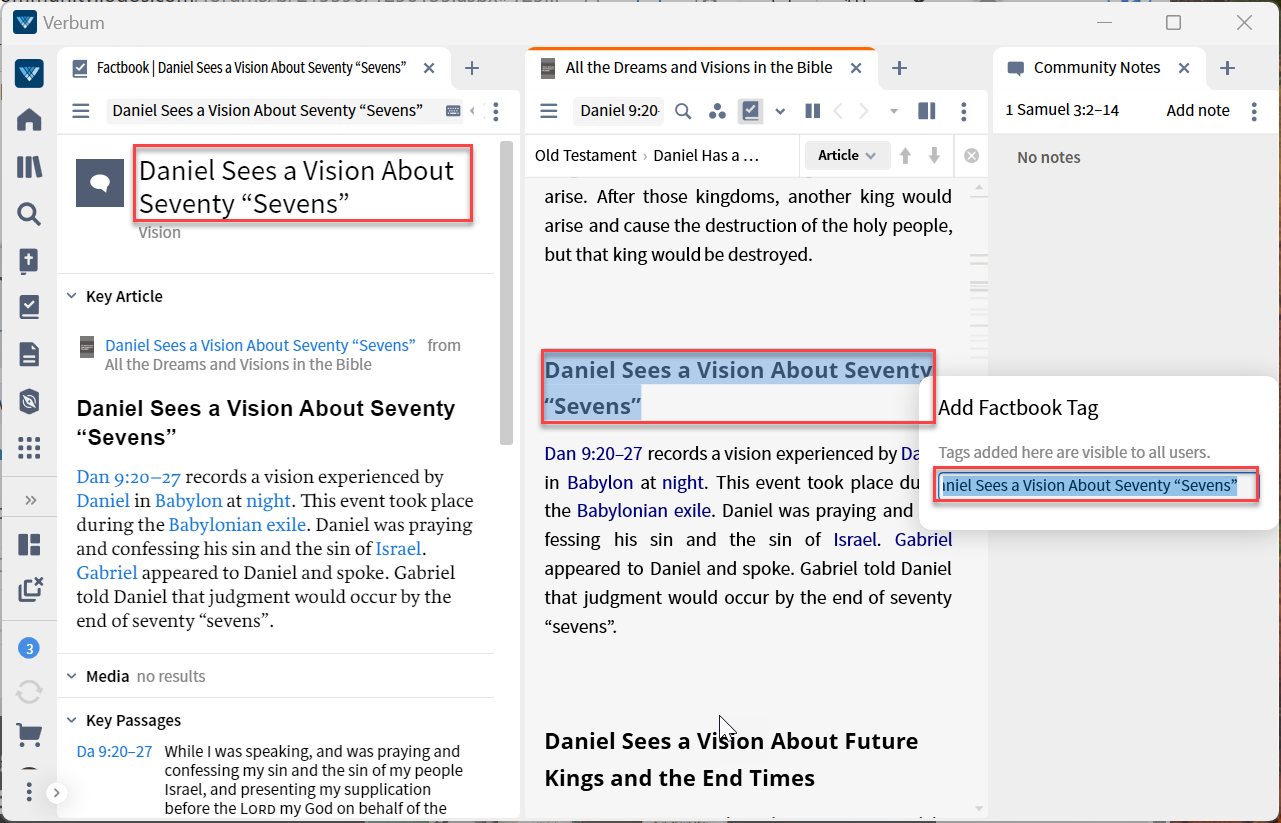Open dropdown arrow beside Factbook toolbar button

pyautogui.click(x=781, y=111)
